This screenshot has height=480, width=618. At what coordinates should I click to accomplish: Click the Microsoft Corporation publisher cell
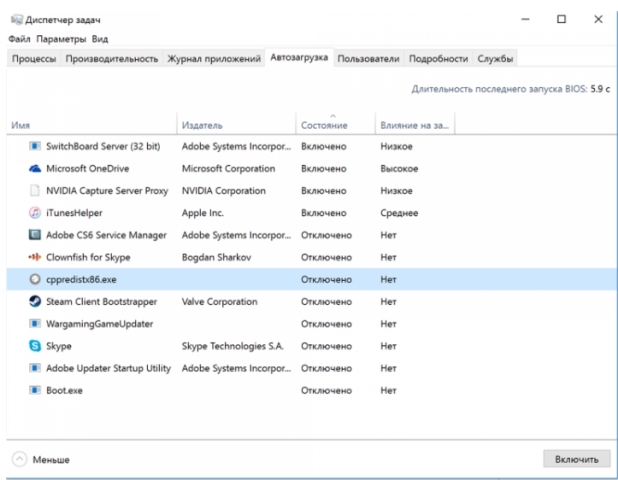click(x=229, y=169)
